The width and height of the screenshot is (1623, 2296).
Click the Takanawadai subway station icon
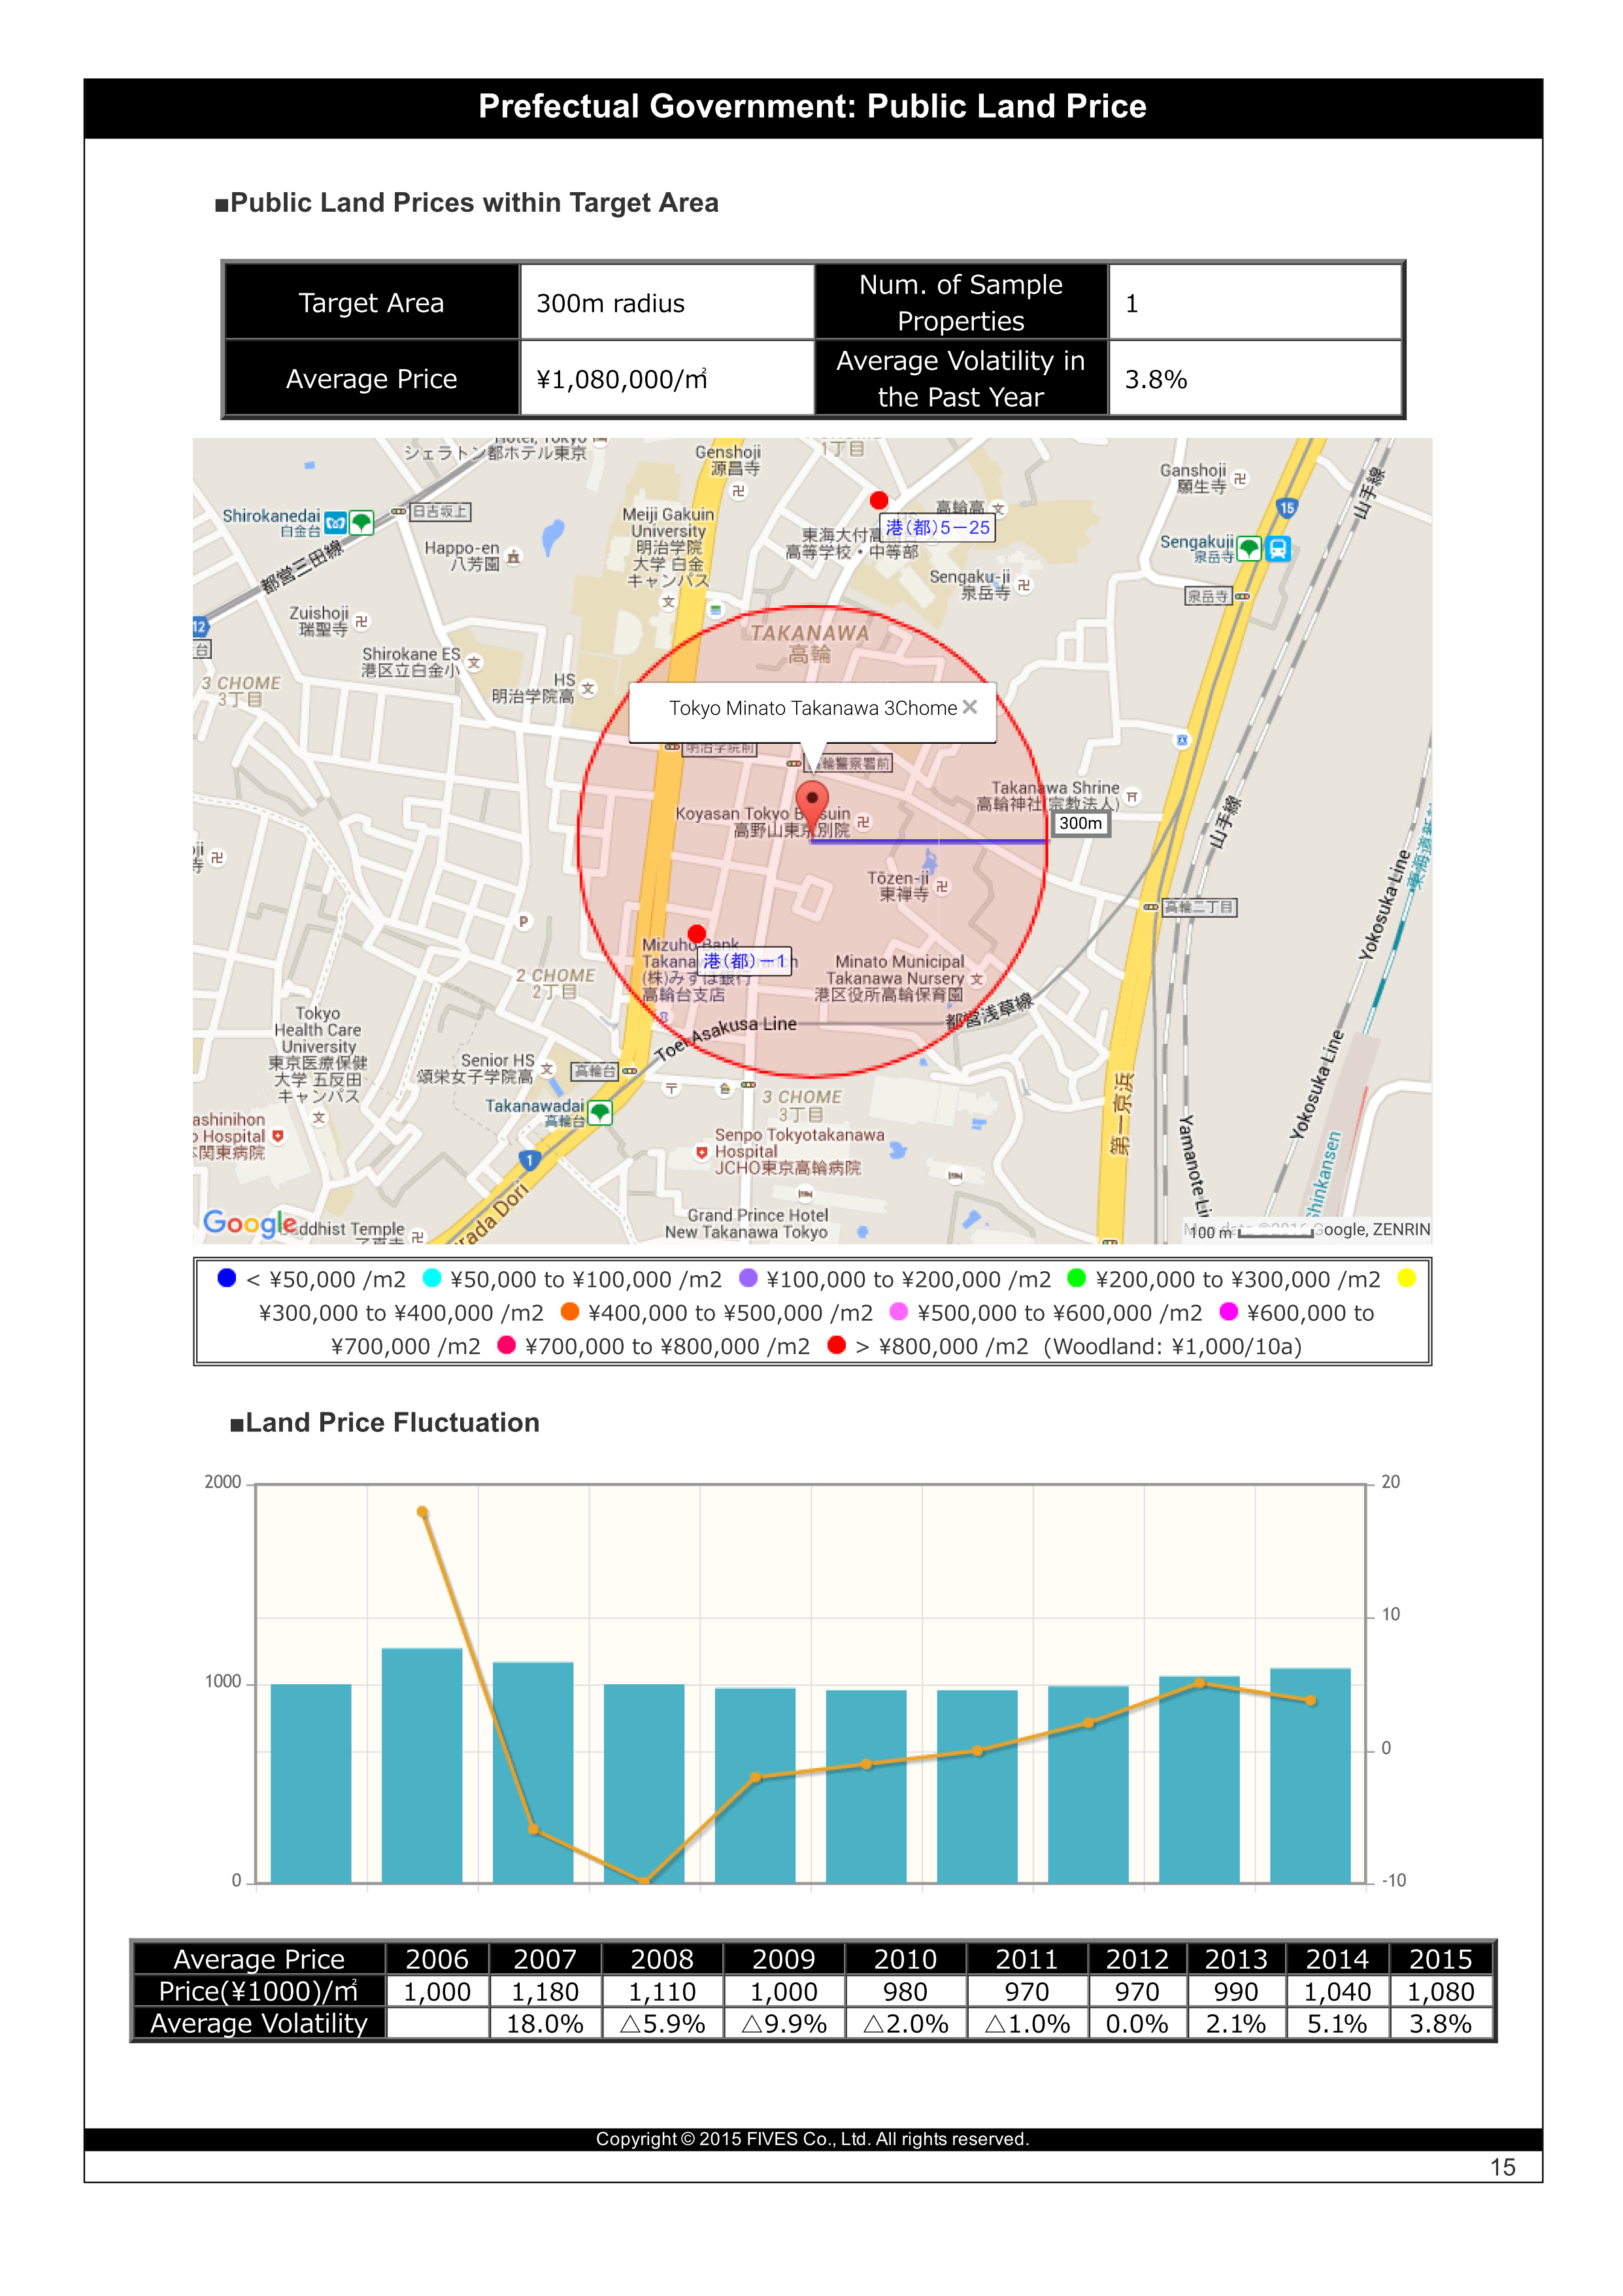point(600,1112)
